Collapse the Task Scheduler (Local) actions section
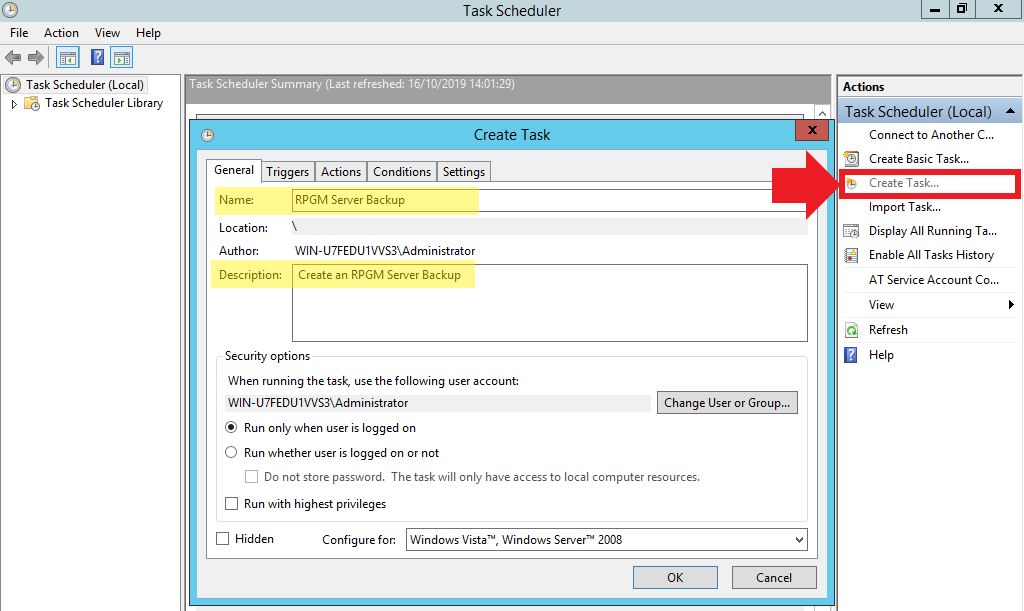Image resolution: width=1024 pixels, height=611 pixels. 1011,112
